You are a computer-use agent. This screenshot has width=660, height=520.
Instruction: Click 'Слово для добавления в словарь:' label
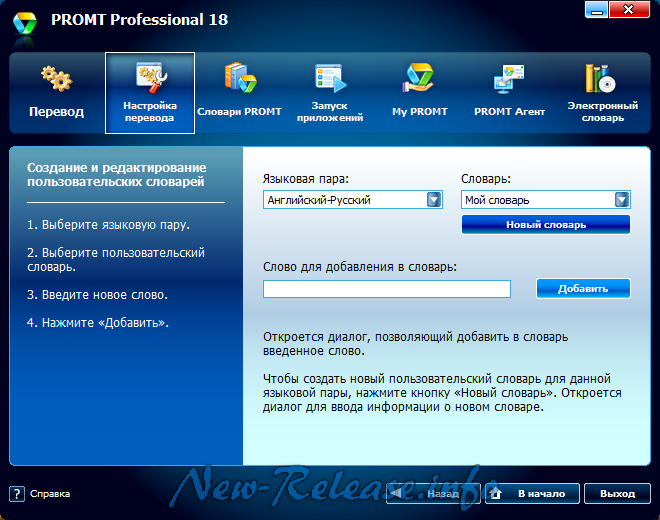coord(360,267)
